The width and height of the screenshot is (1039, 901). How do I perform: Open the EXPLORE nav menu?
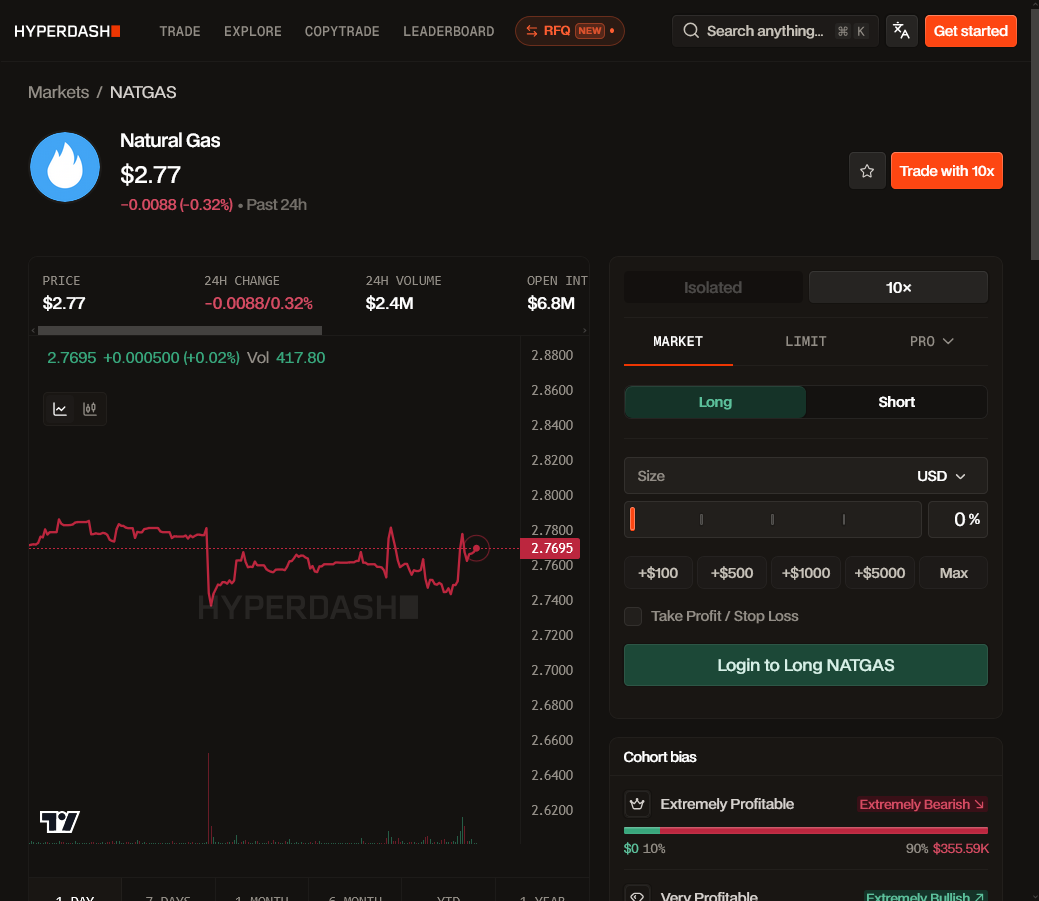point(252,31)
